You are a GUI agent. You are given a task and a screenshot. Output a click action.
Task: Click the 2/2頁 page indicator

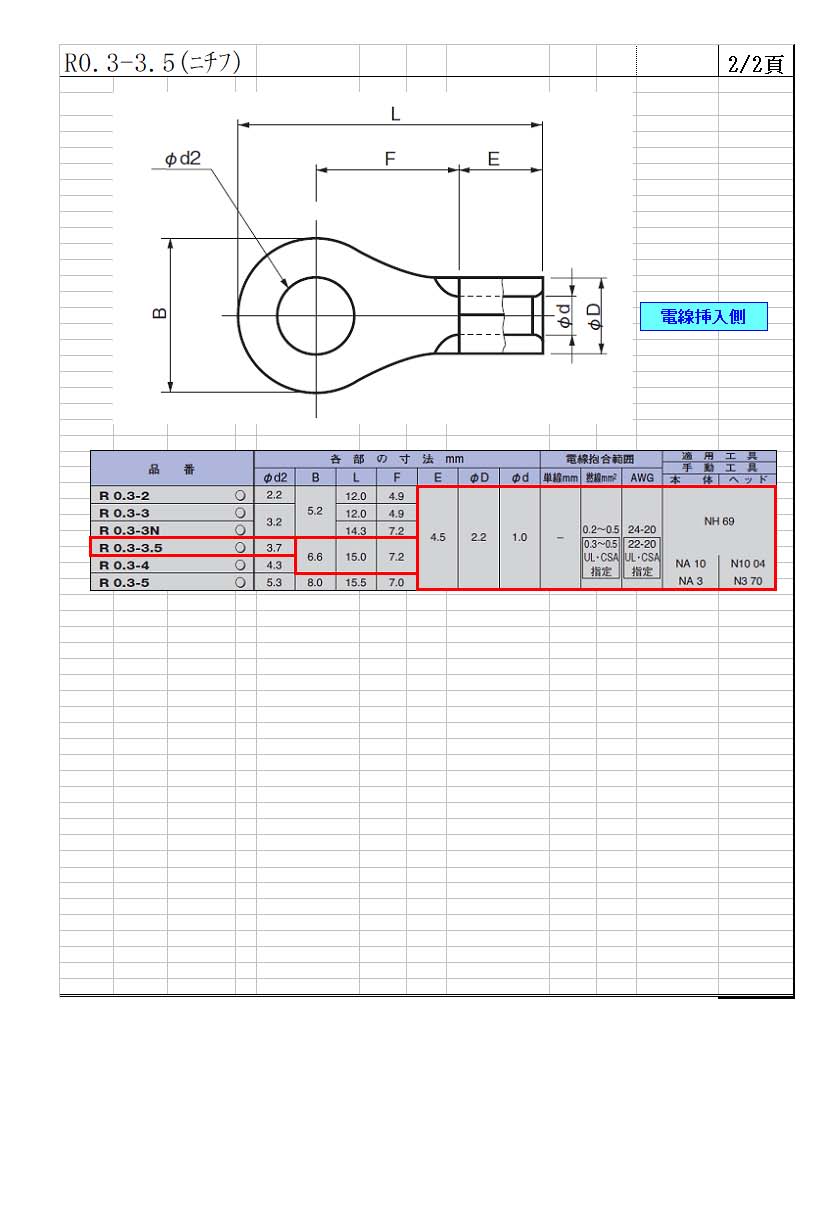pyautogui.click(x=756, y=63)
